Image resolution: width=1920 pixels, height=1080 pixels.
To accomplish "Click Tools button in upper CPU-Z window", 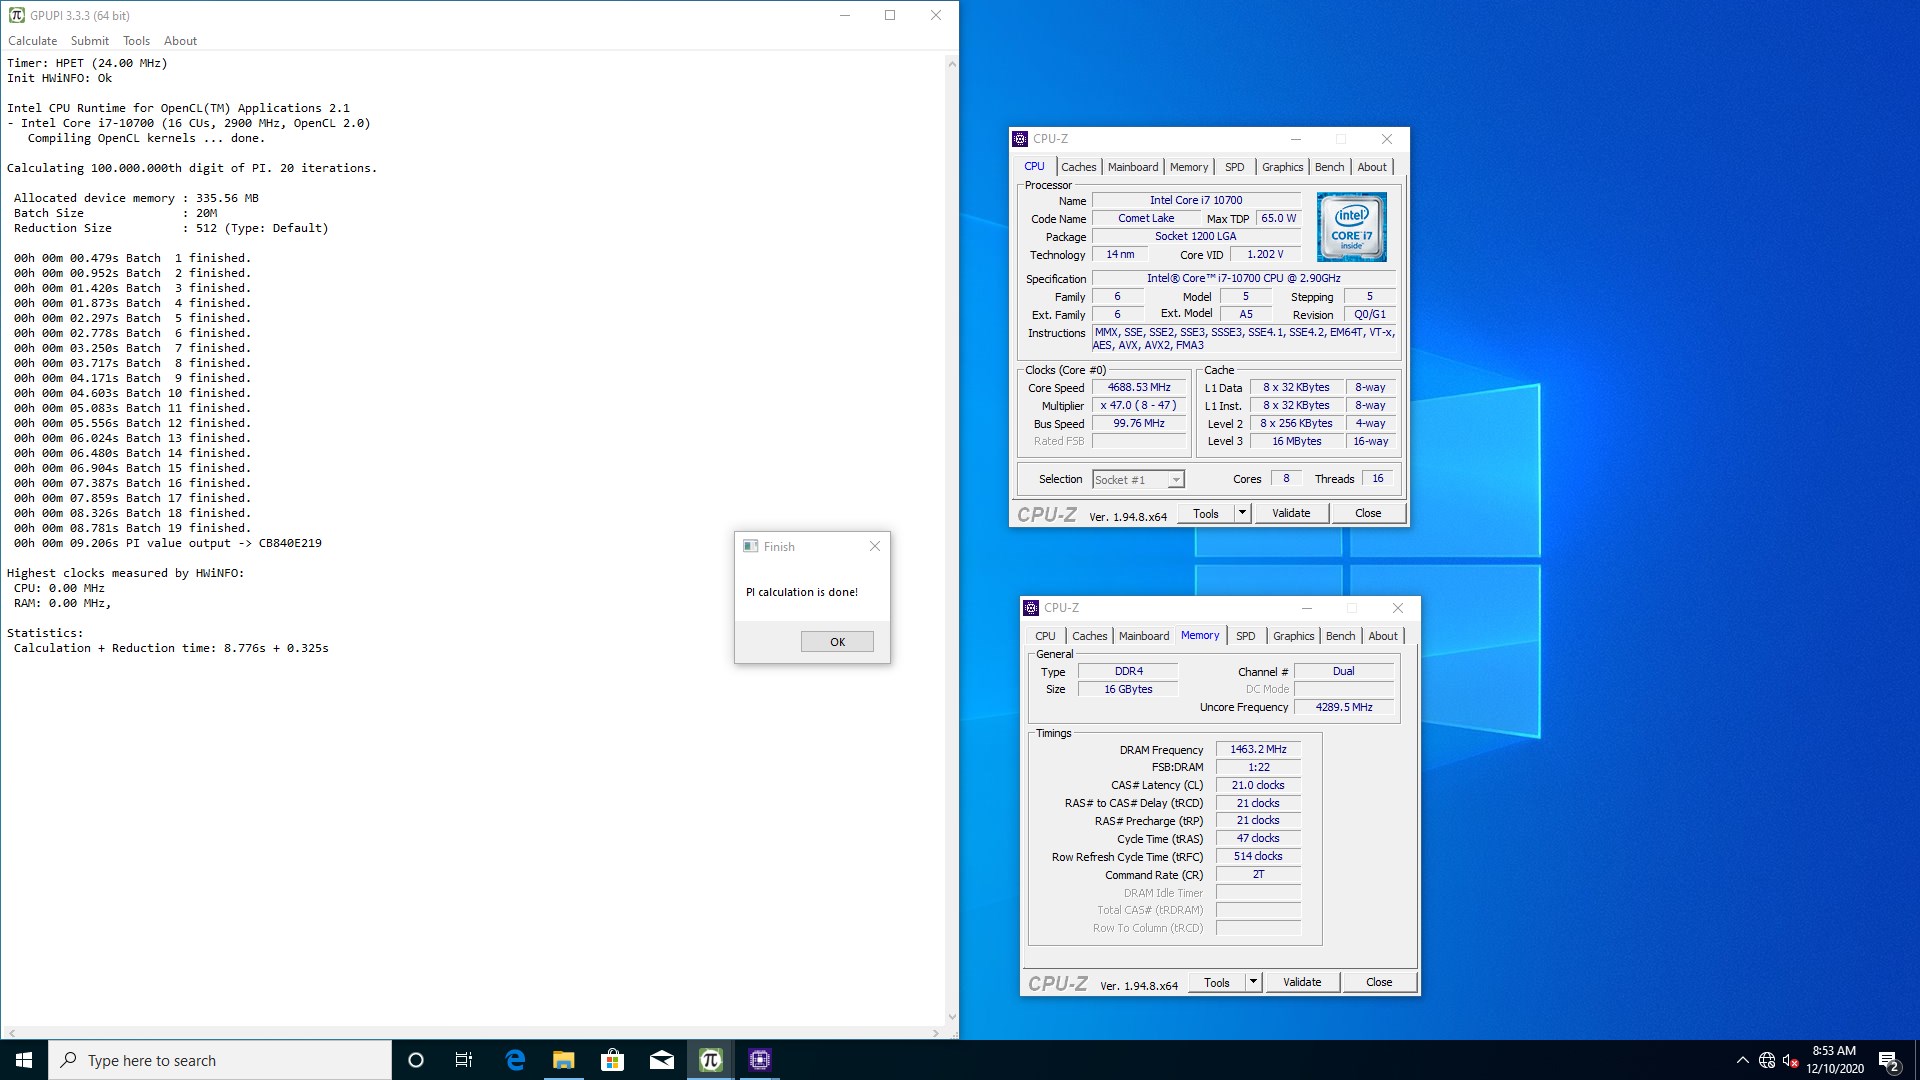I will pos(1206,514).
